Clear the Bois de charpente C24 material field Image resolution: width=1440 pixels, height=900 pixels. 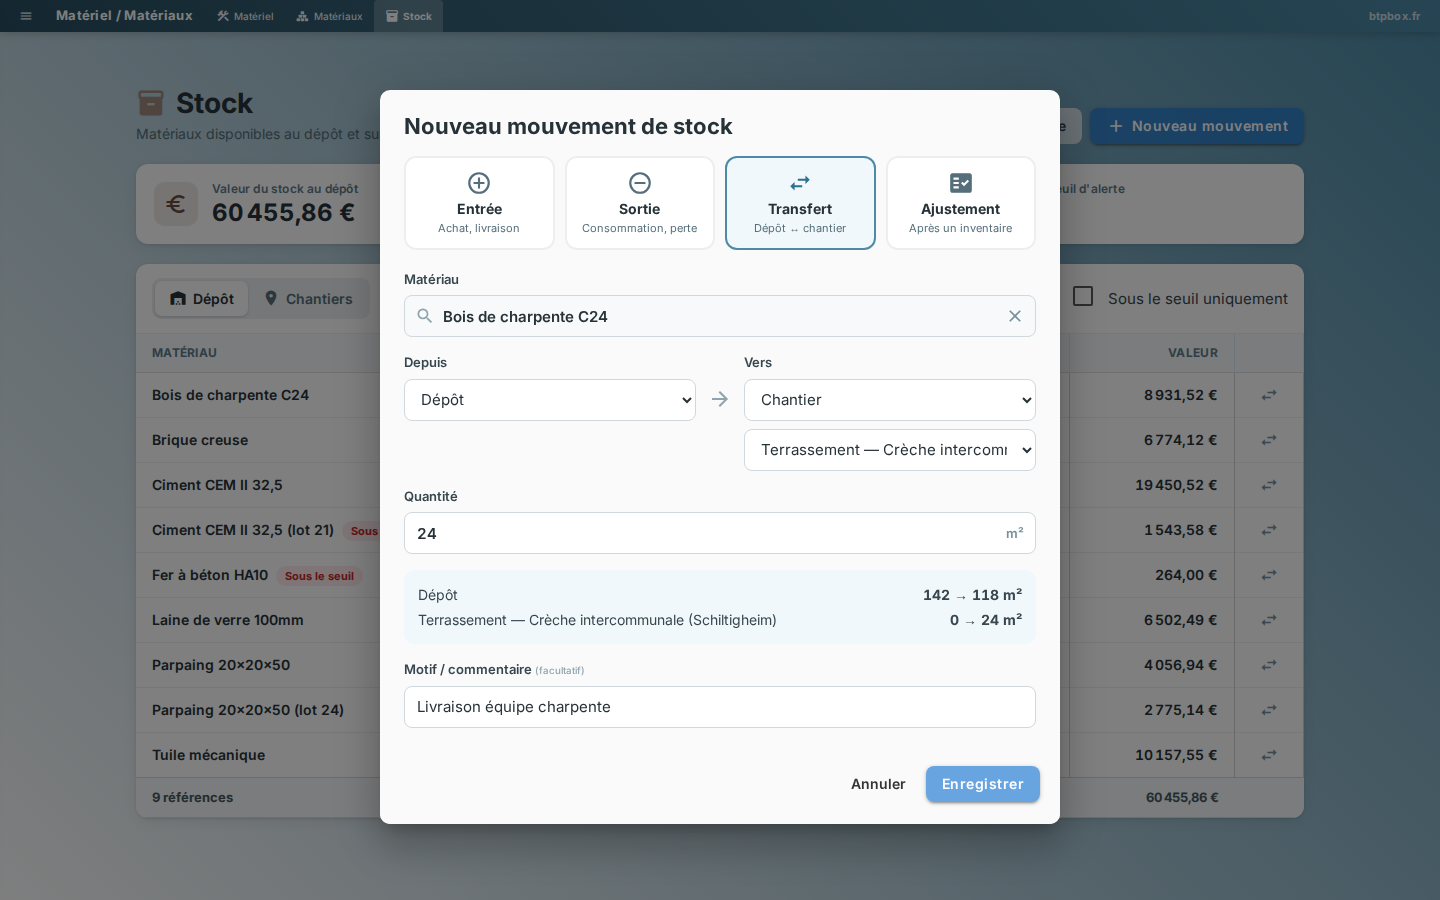click(1015, 316)
